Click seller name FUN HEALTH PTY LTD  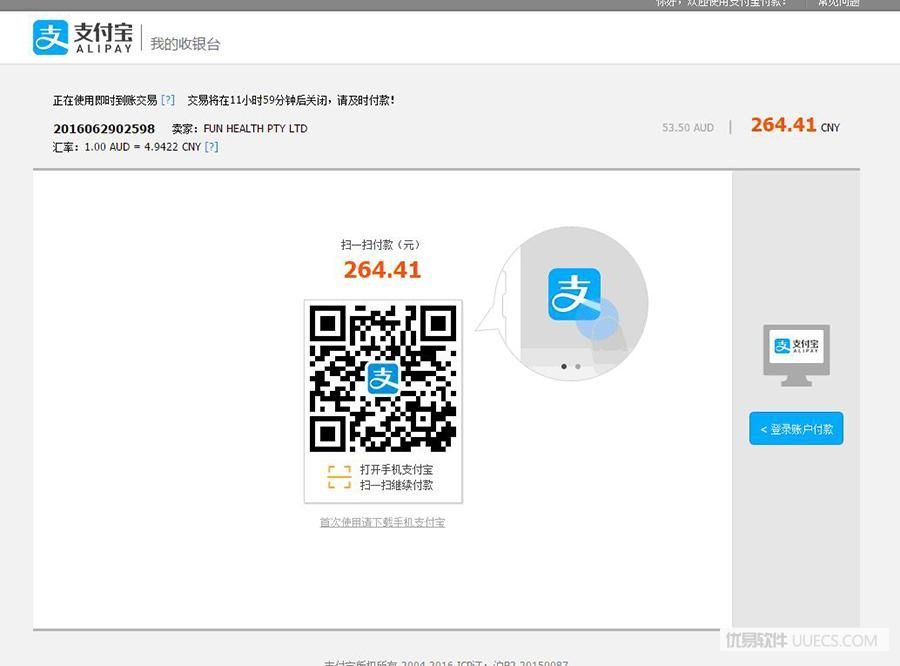tap(255, 129)
